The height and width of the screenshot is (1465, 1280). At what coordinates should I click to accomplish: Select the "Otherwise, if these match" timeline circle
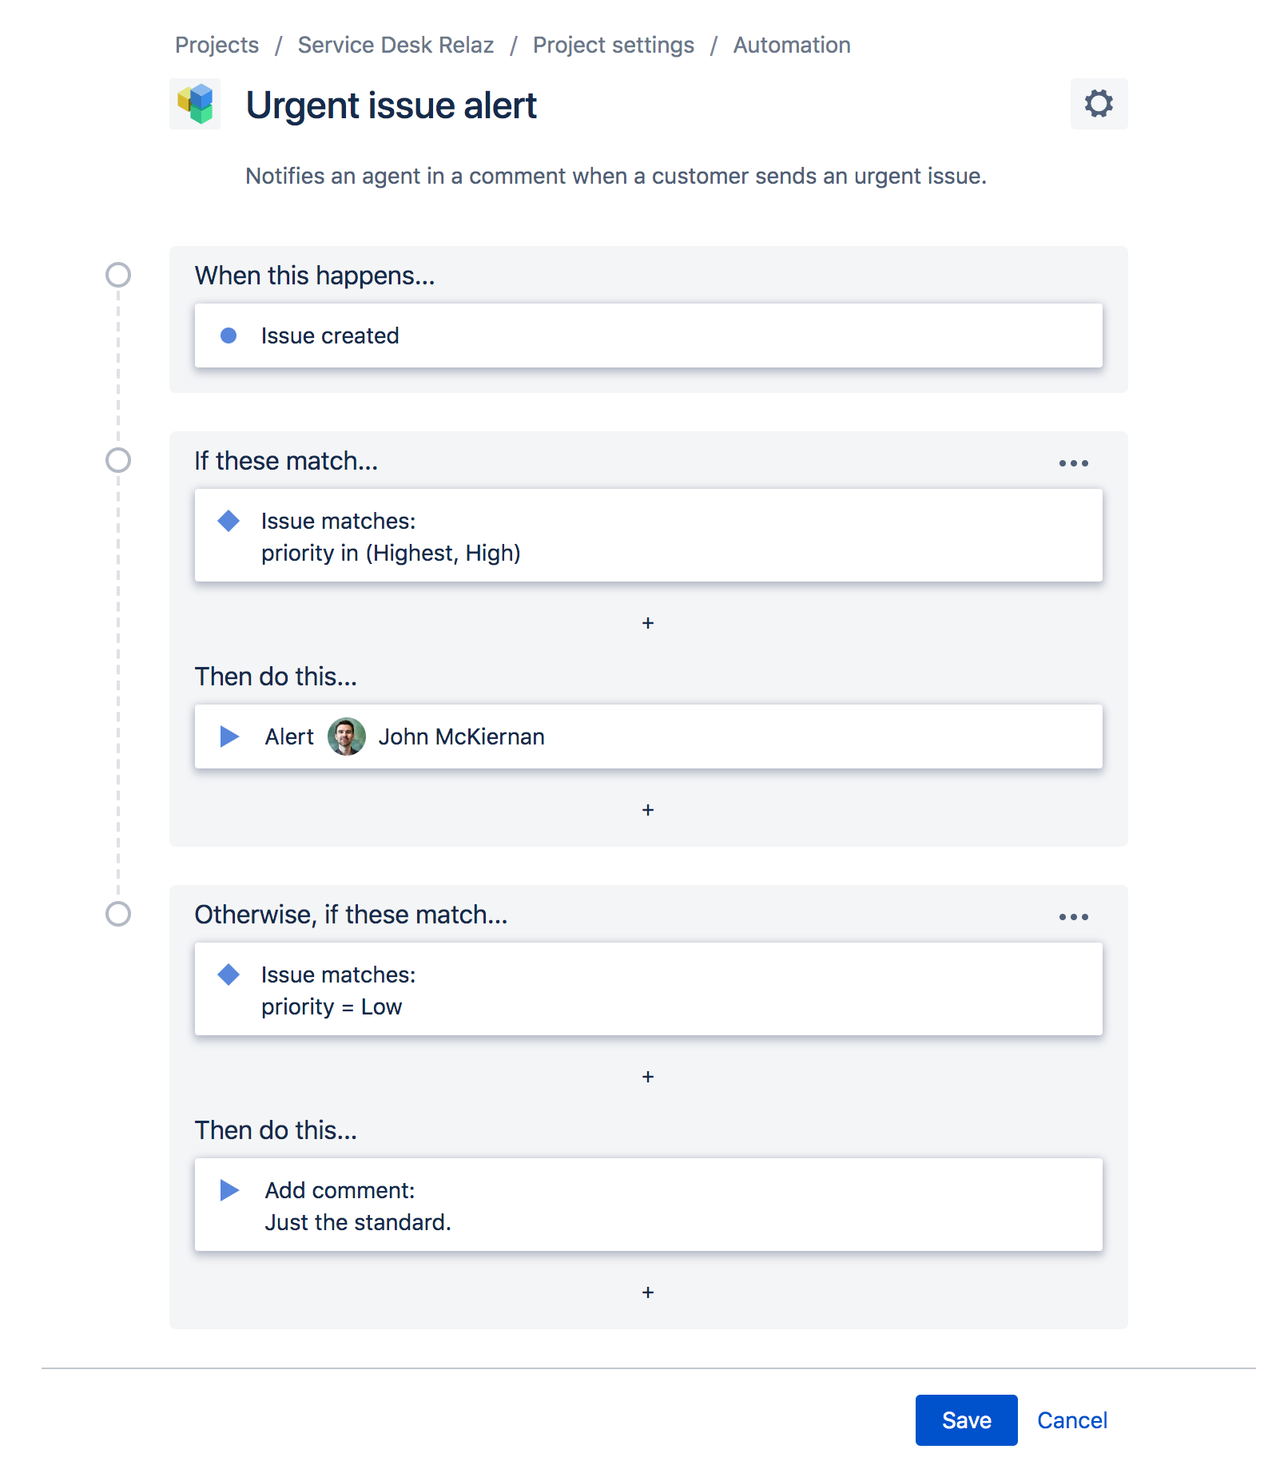tap(118, 914)
